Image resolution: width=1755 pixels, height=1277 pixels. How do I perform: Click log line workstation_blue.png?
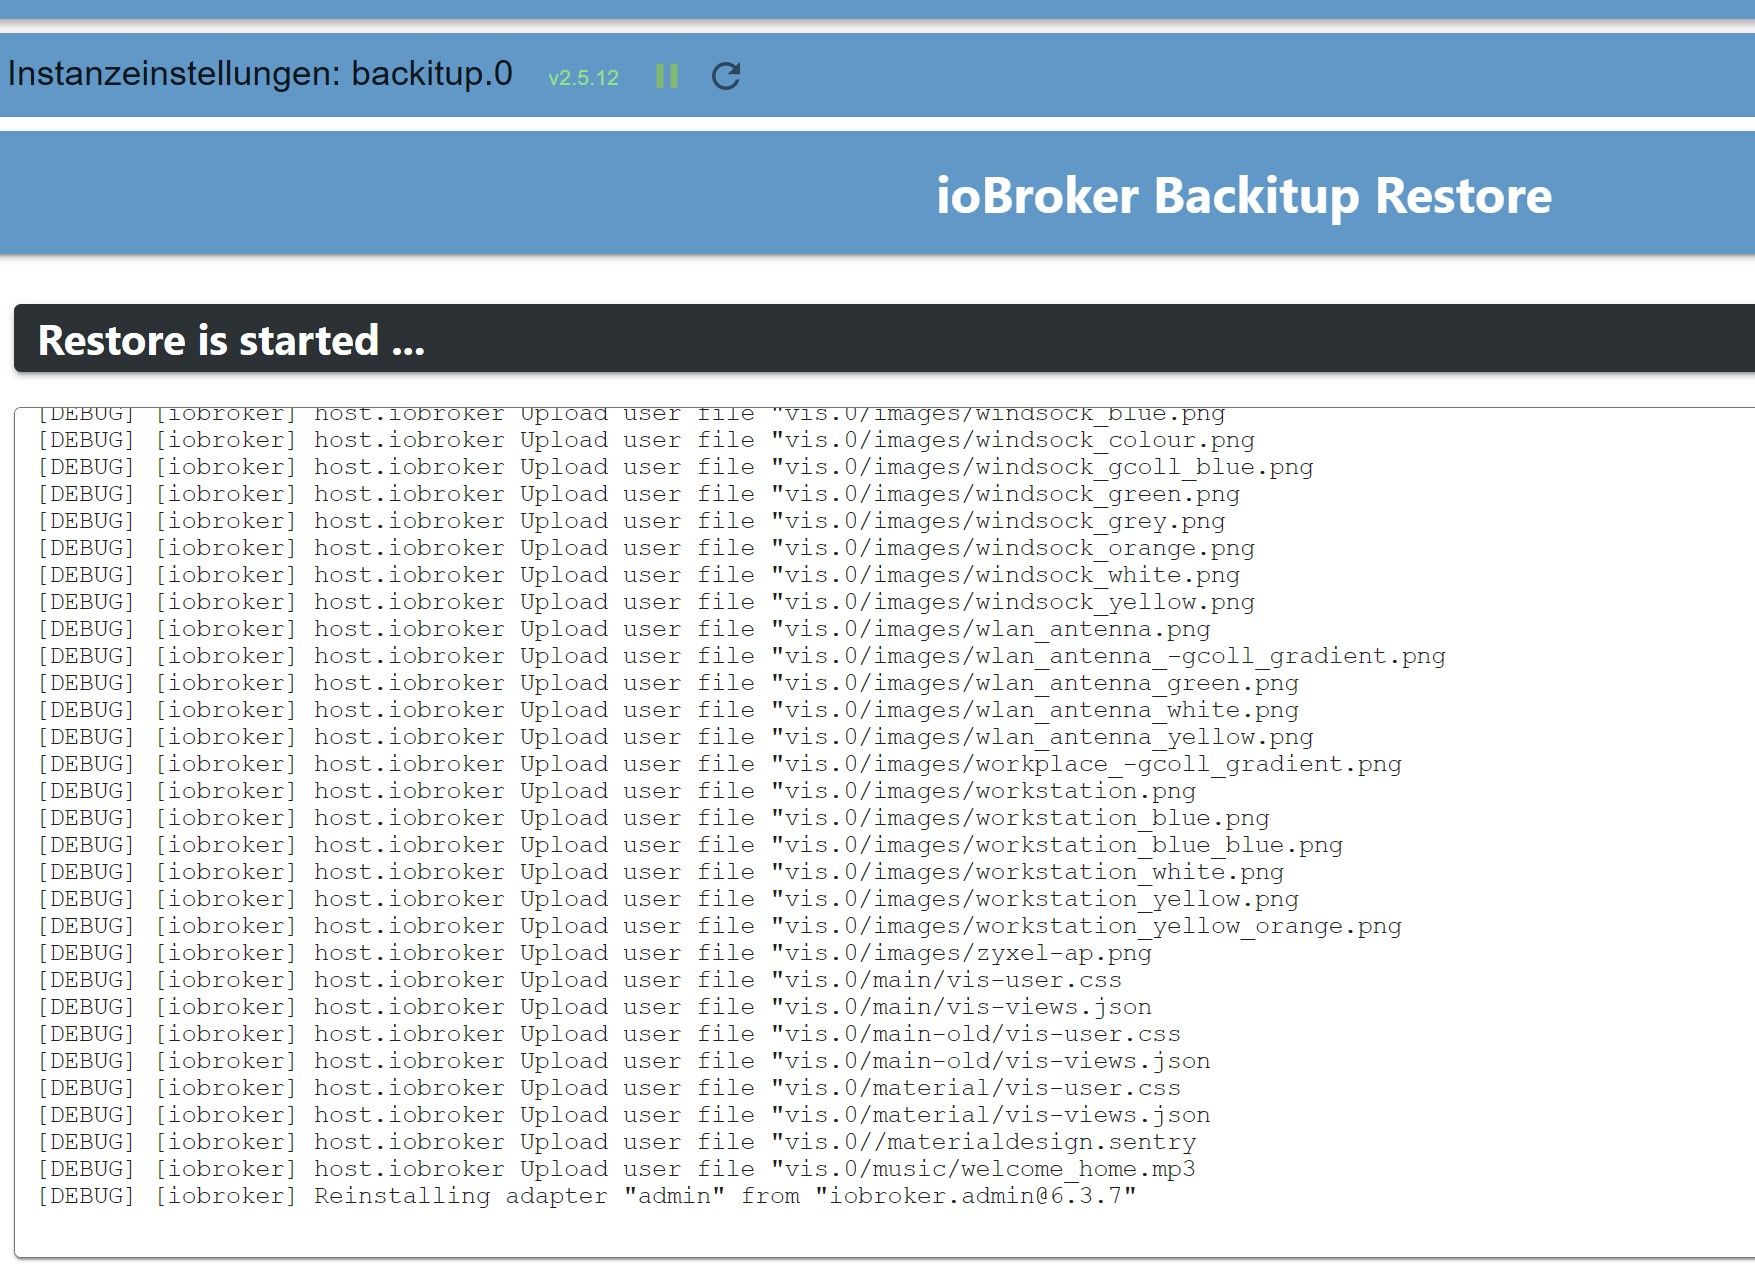click(x=653, y=818)
